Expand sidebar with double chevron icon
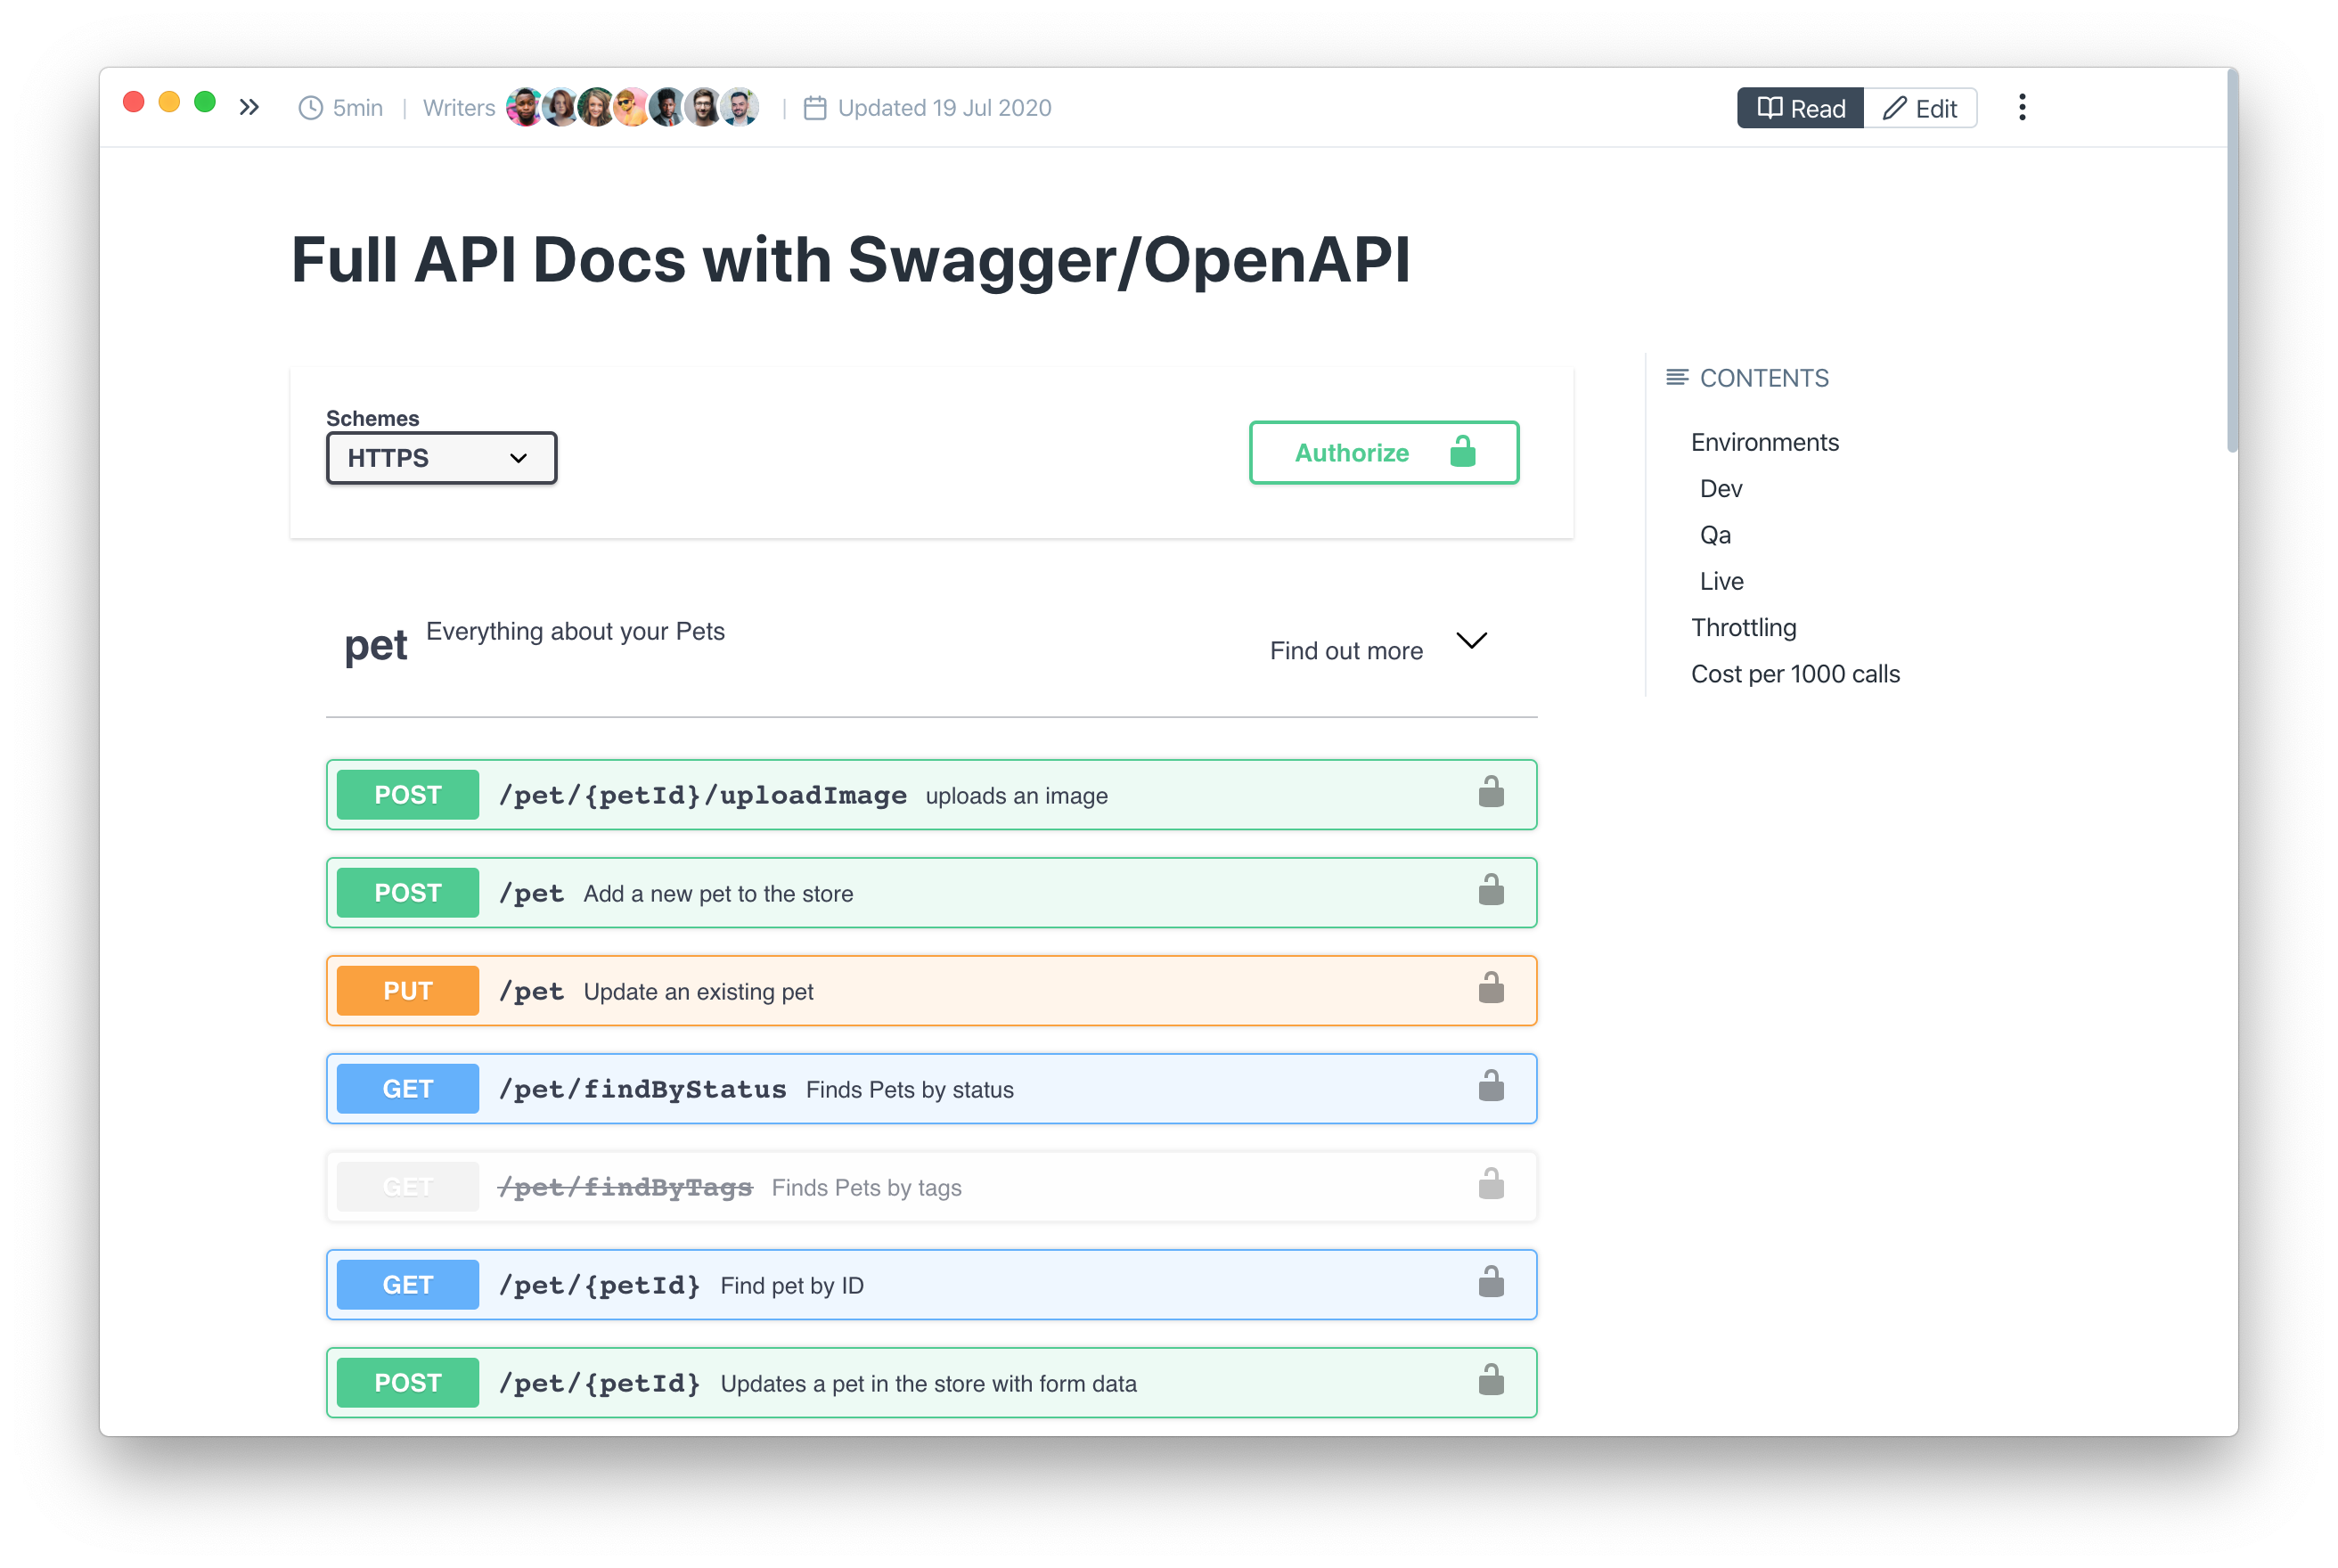The width and height of the screenshot is (2338, 1568). 249,107
